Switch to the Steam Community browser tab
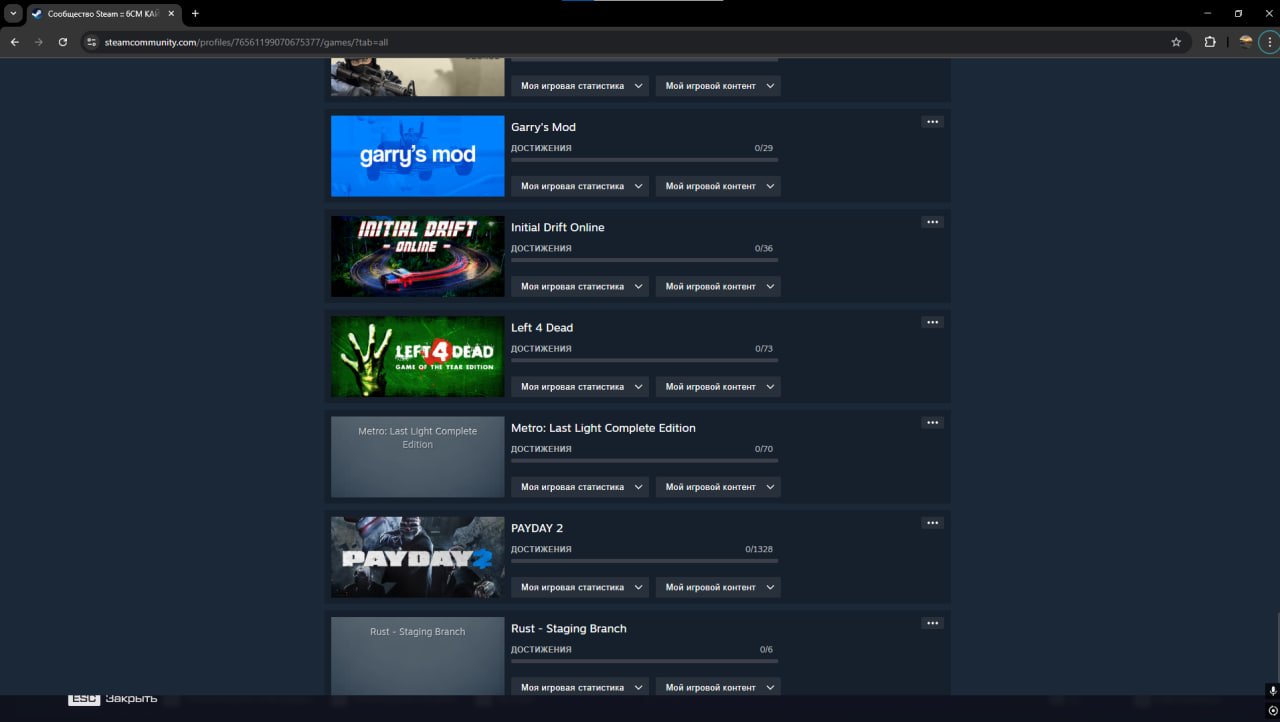The height and width of the screenshot is (722, 1280). tap(100, 14)
